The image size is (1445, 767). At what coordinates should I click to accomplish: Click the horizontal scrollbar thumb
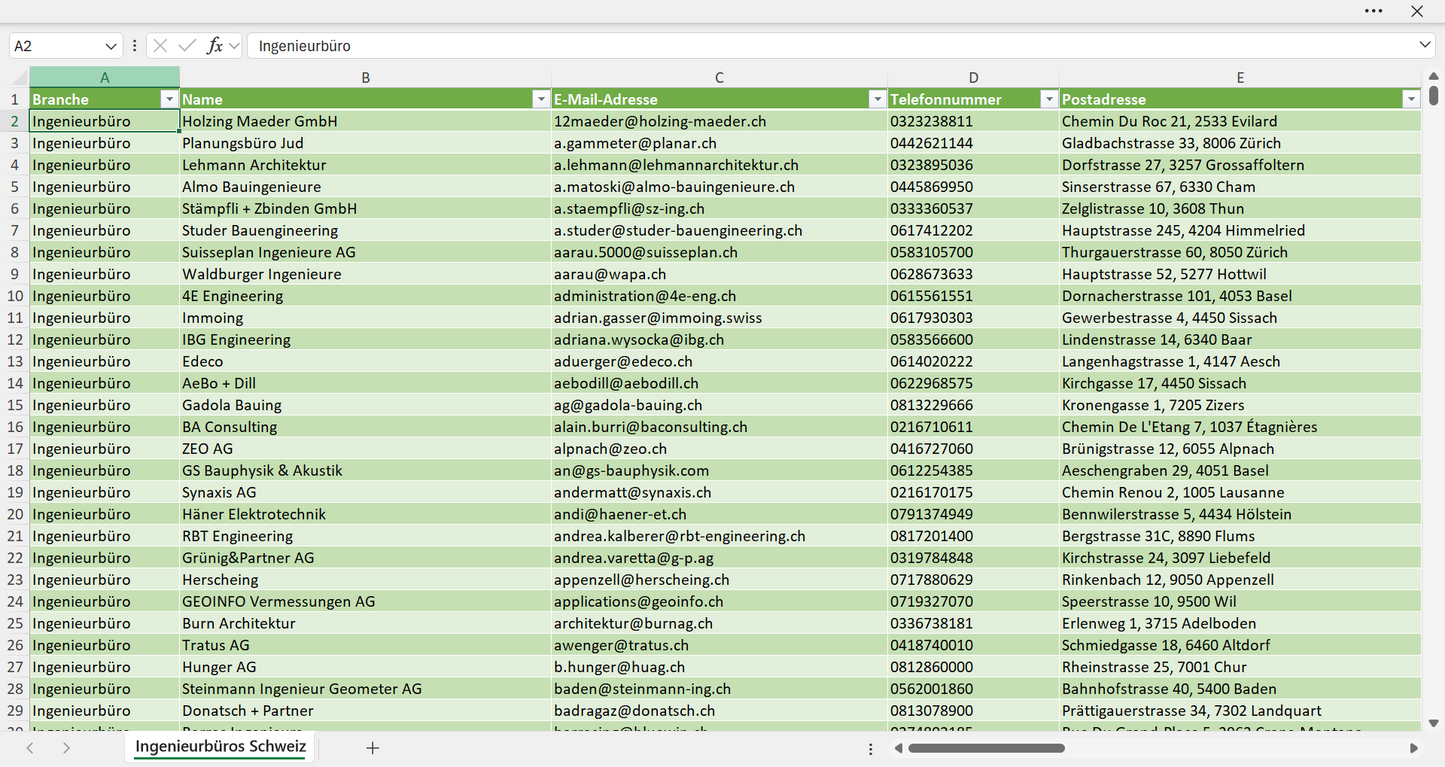tap(987, 748)
